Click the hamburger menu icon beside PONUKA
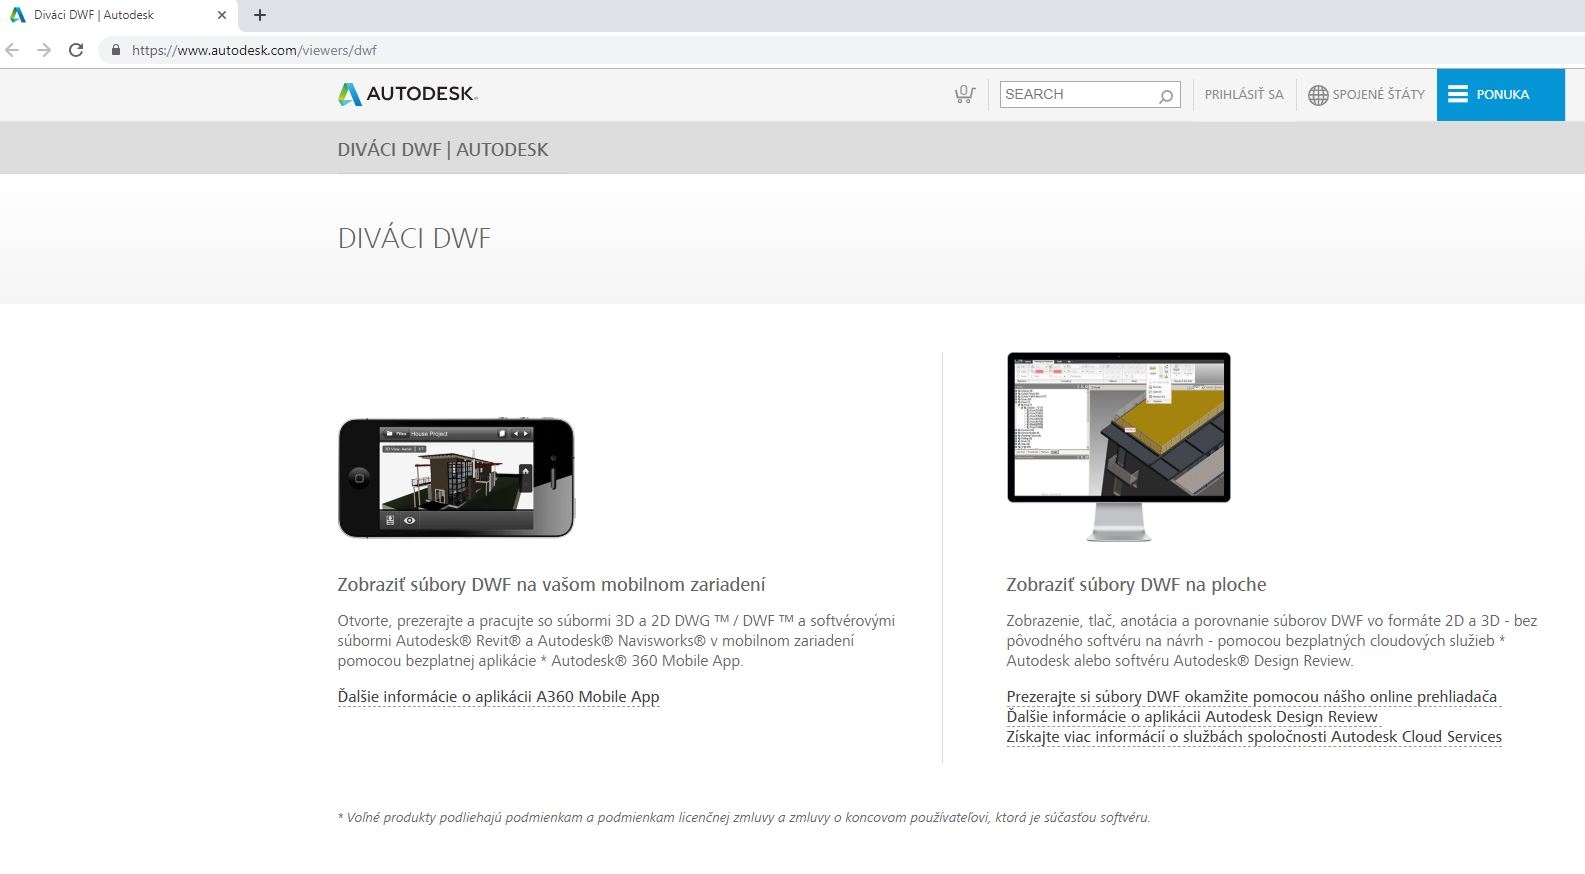 click(x=1457, y=94)
